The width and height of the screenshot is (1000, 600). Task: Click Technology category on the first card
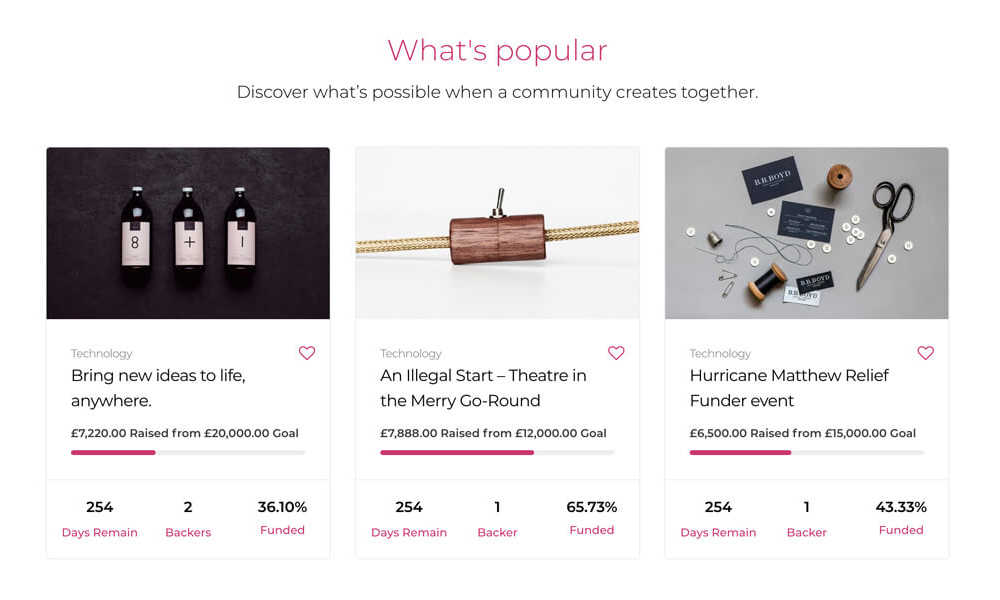101,354
